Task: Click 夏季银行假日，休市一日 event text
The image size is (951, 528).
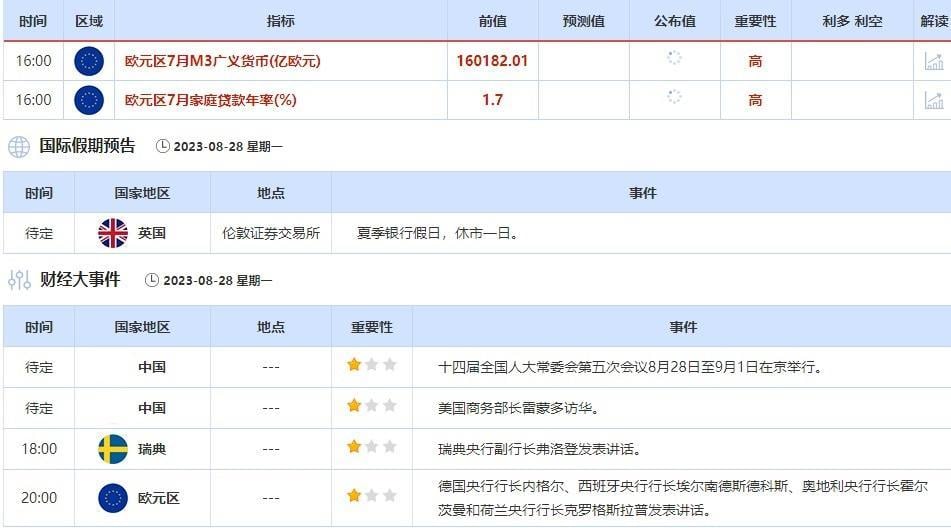Action: tap(439, 233)
